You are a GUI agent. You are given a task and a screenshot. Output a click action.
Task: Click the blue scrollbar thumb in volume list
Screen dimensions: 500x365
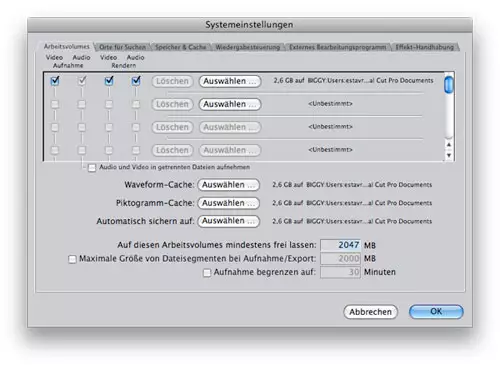click(x=449, y=85)
